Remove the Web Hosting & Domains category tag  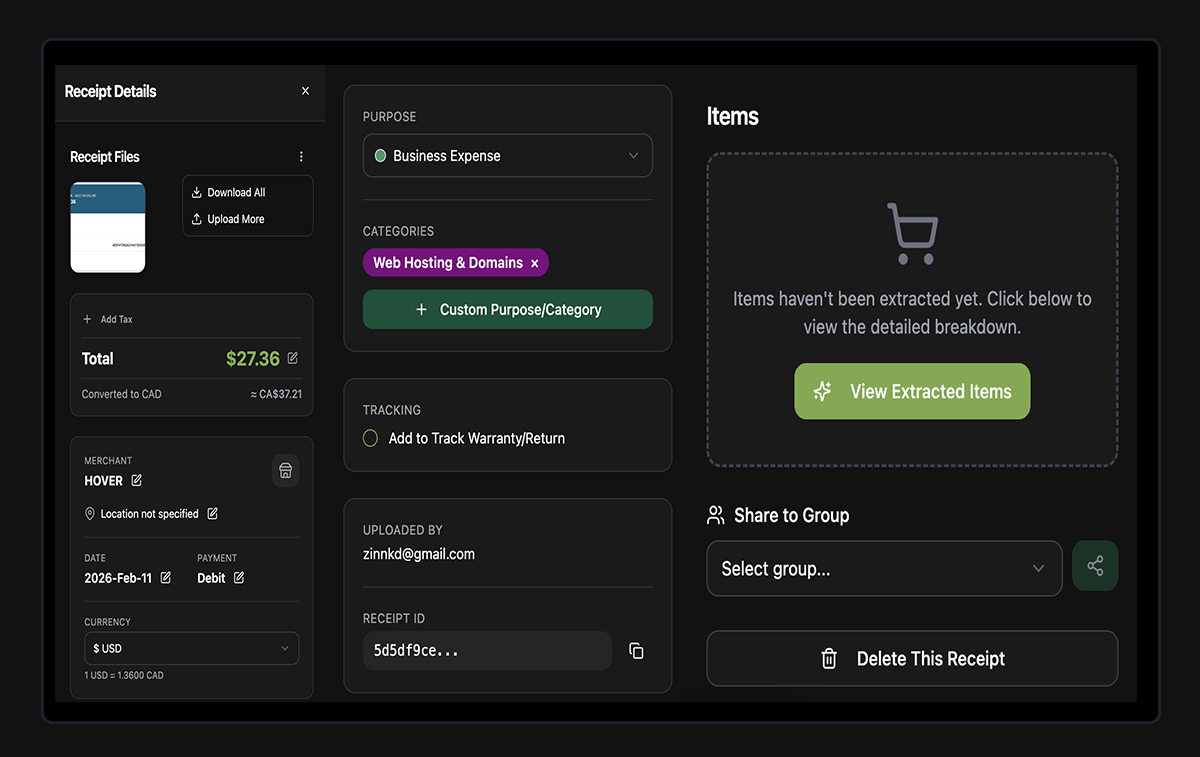tap(535, 262)
